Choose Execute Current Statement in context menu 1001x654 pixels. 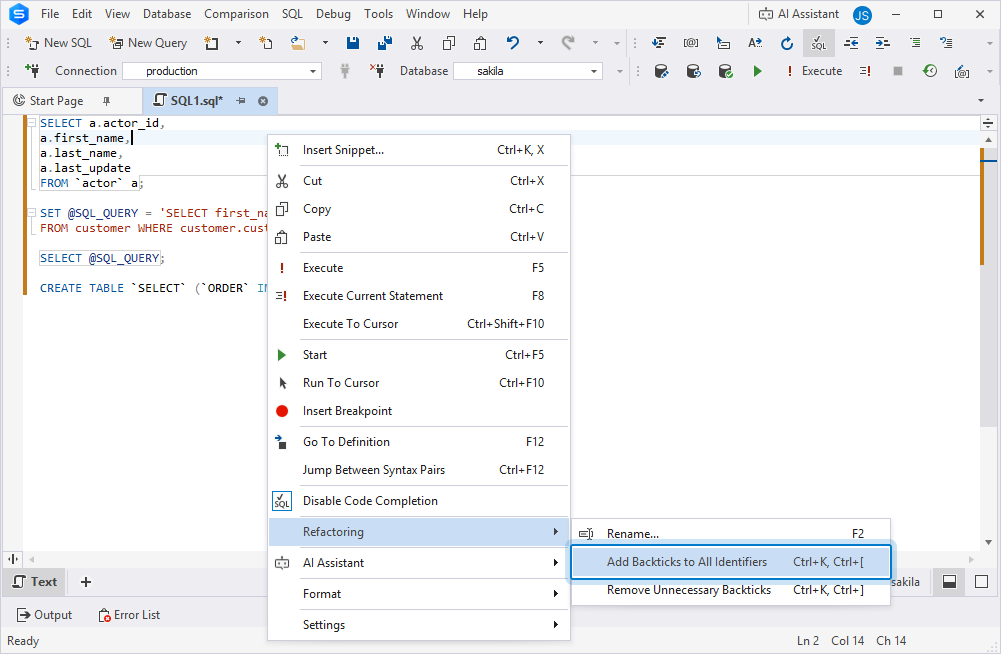point(418,296)
